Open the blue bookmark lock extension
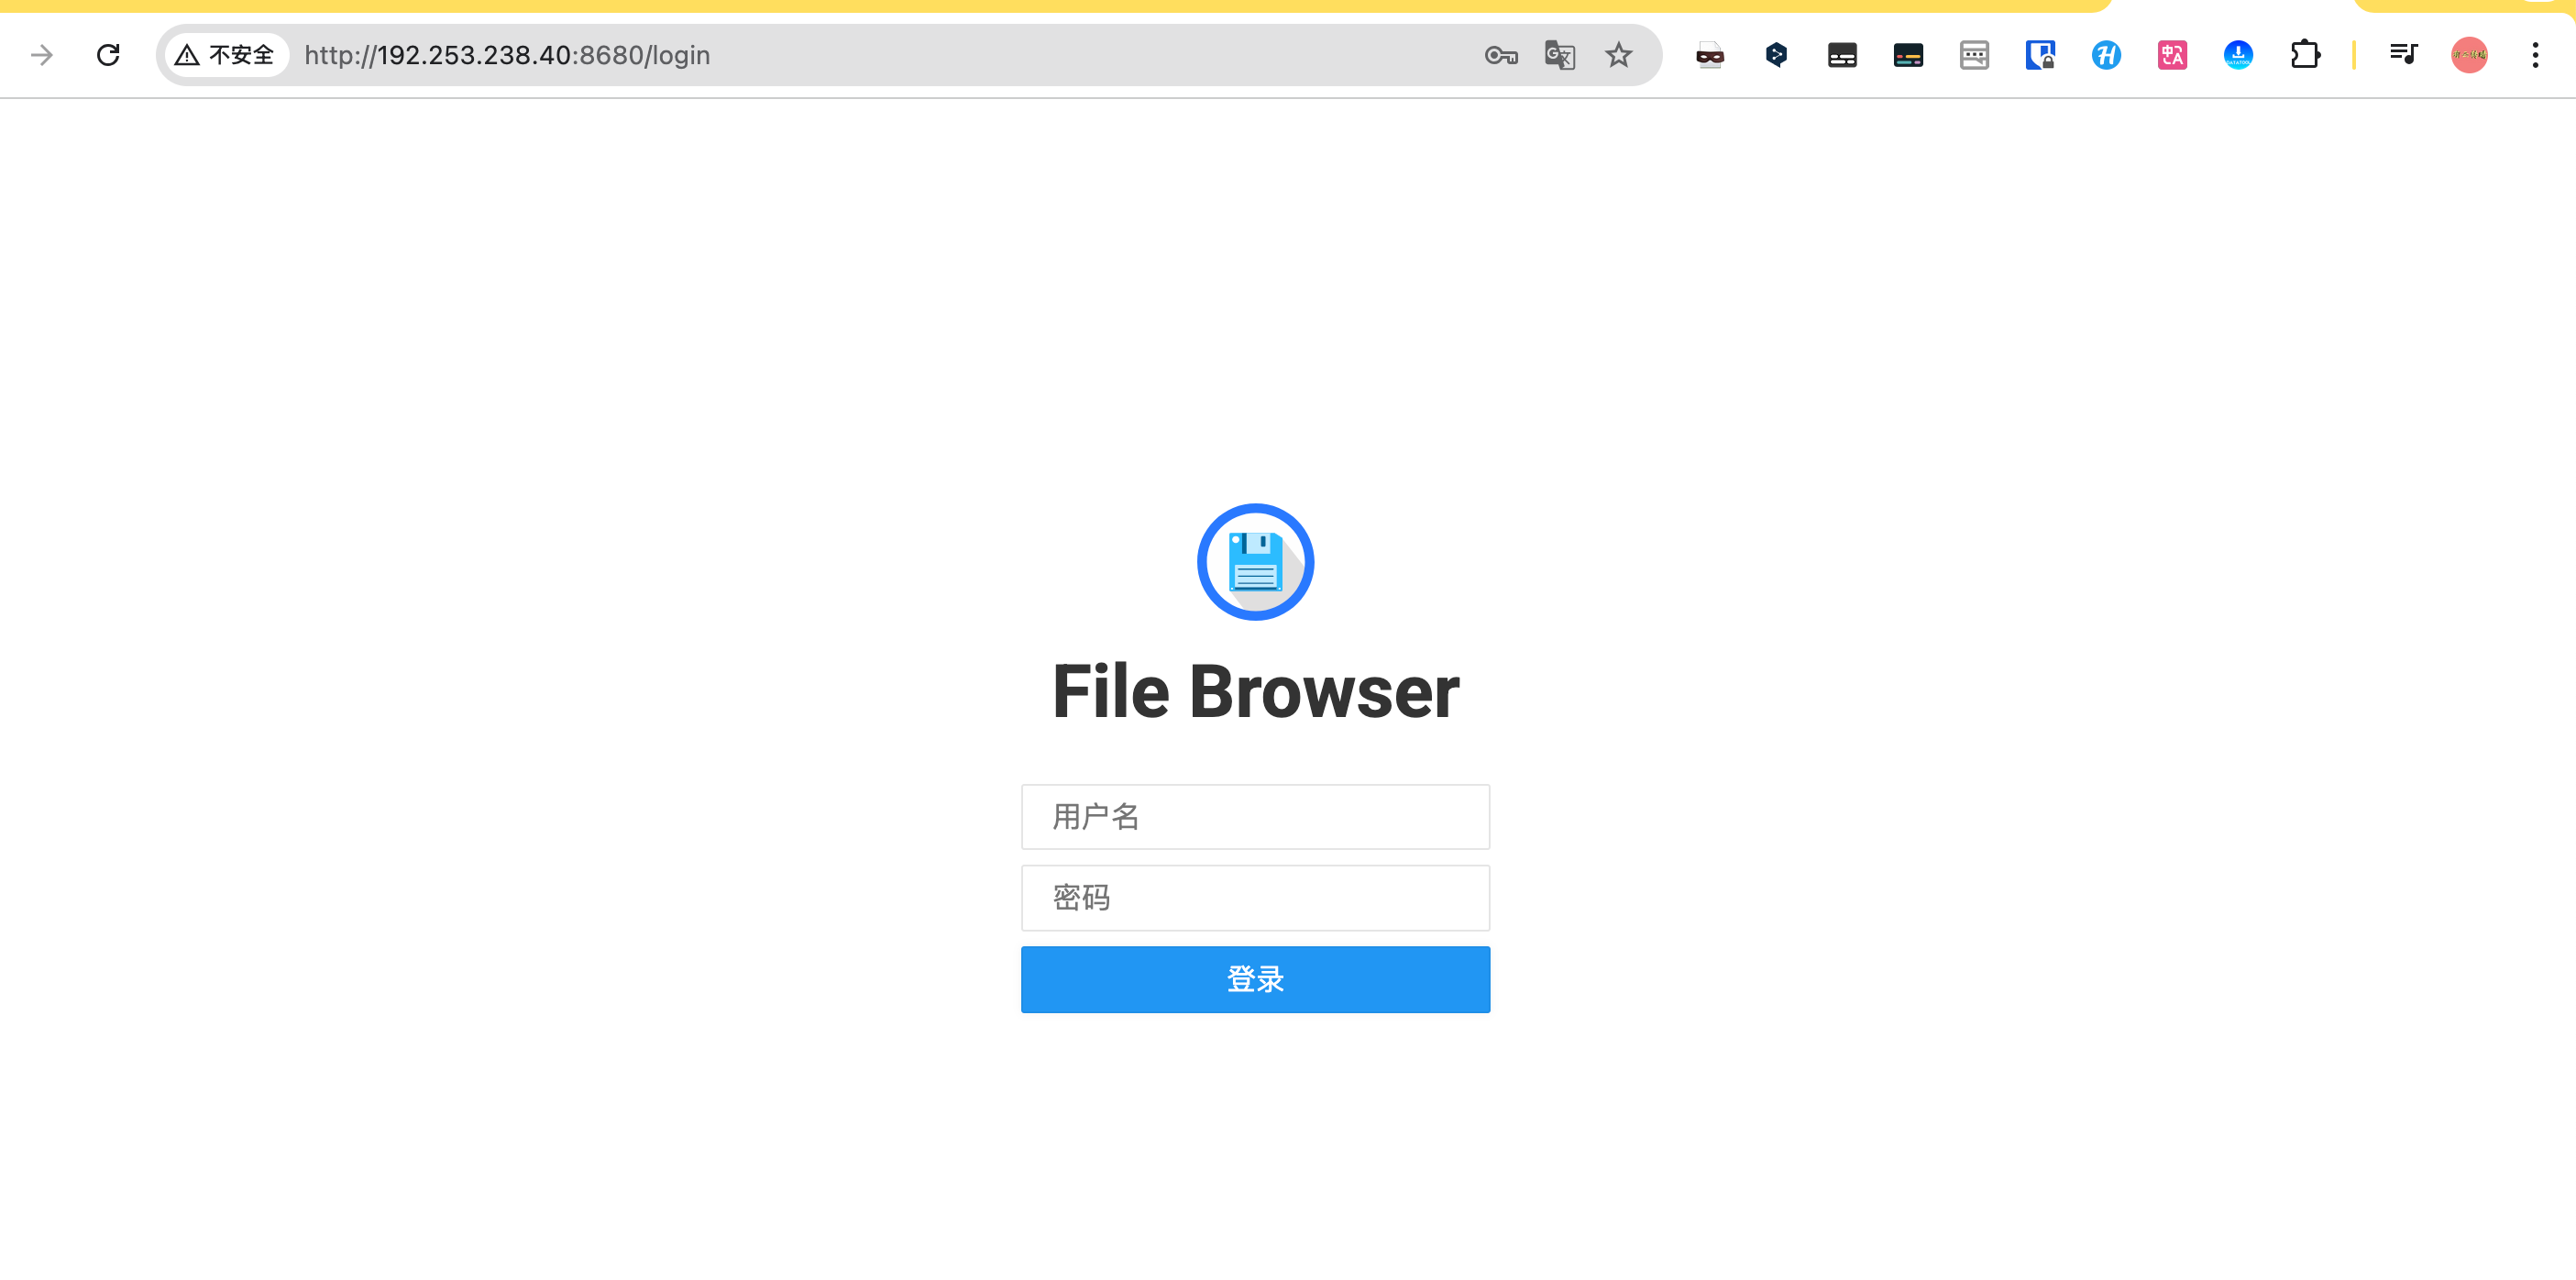2576x1280 pixels. pyautogui.click(x=2040, y=55)
